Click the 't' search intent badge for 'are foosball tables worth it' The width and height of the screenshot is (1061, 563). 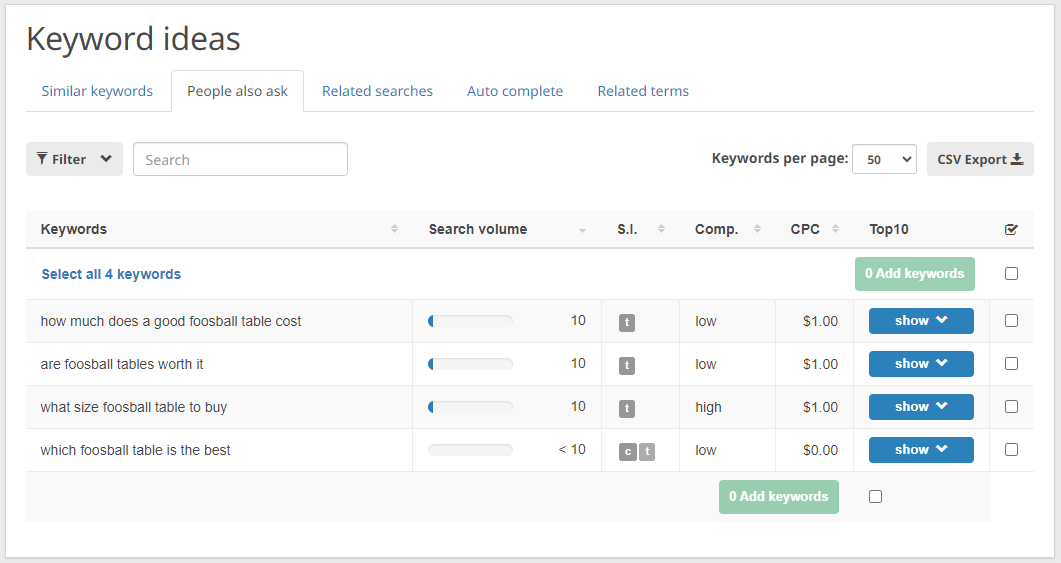[x=627, y=365]
